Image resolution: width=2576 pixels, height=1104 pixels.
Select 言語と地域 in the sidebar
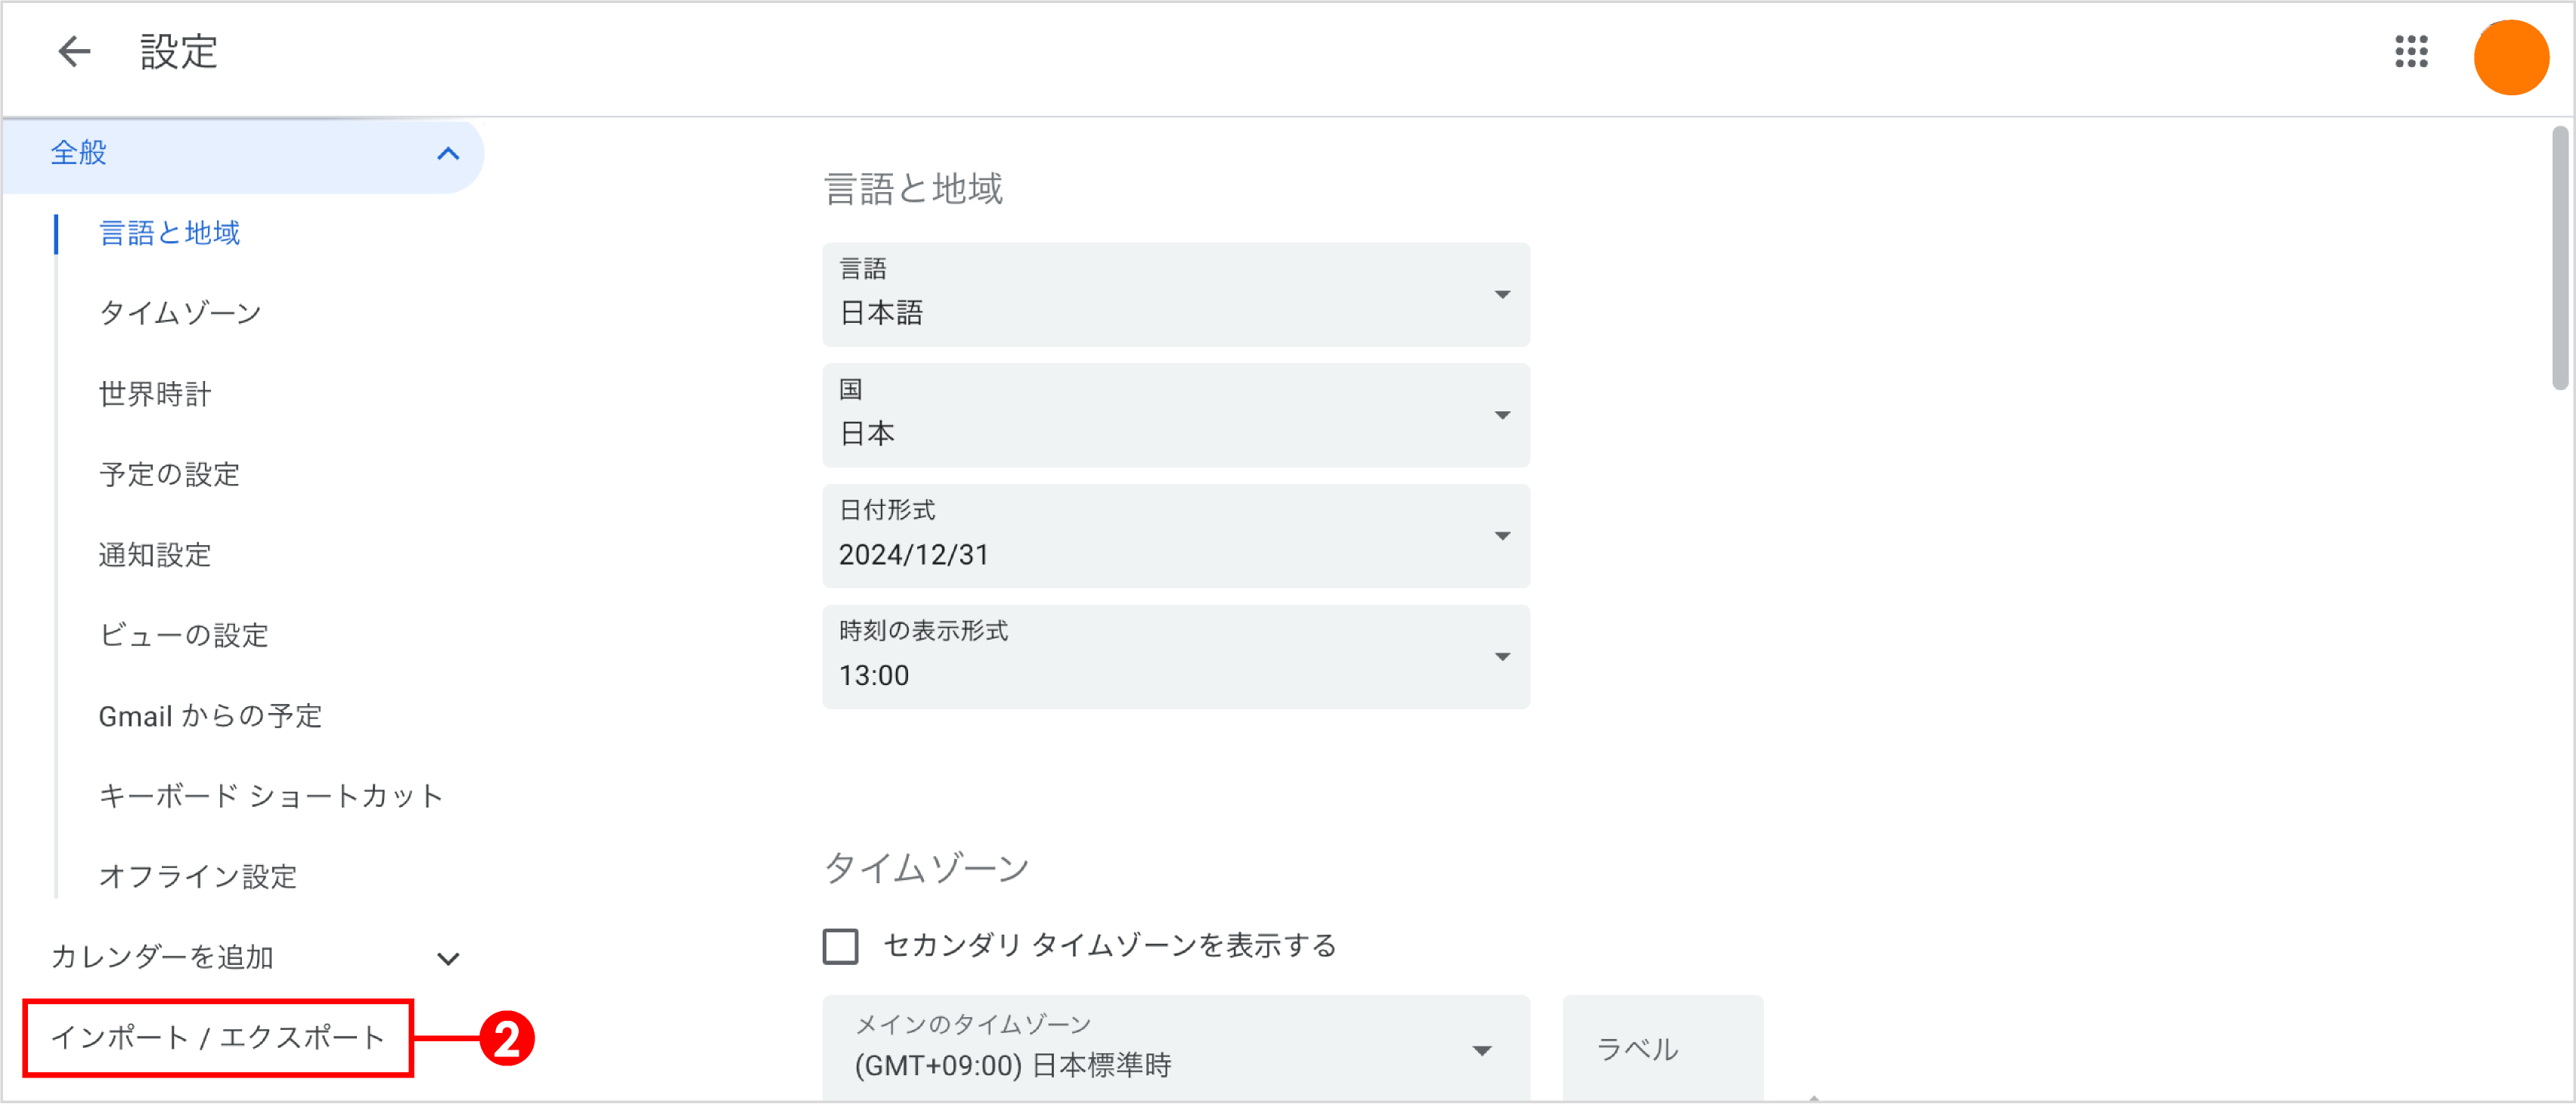pos(168,233)
